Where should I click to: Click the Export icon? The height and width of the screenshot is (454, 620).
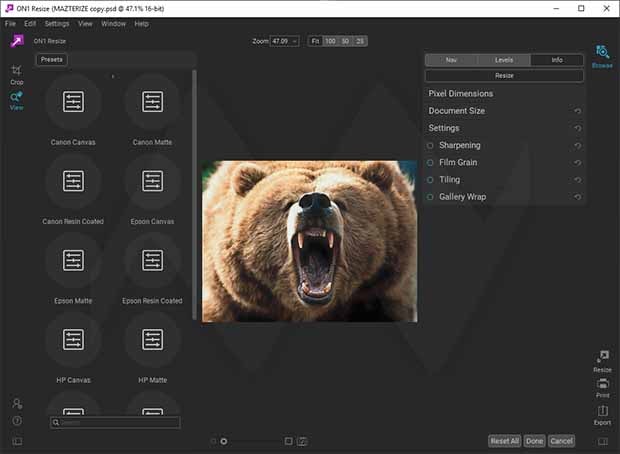pyautogui.click(x=602, y=414)
